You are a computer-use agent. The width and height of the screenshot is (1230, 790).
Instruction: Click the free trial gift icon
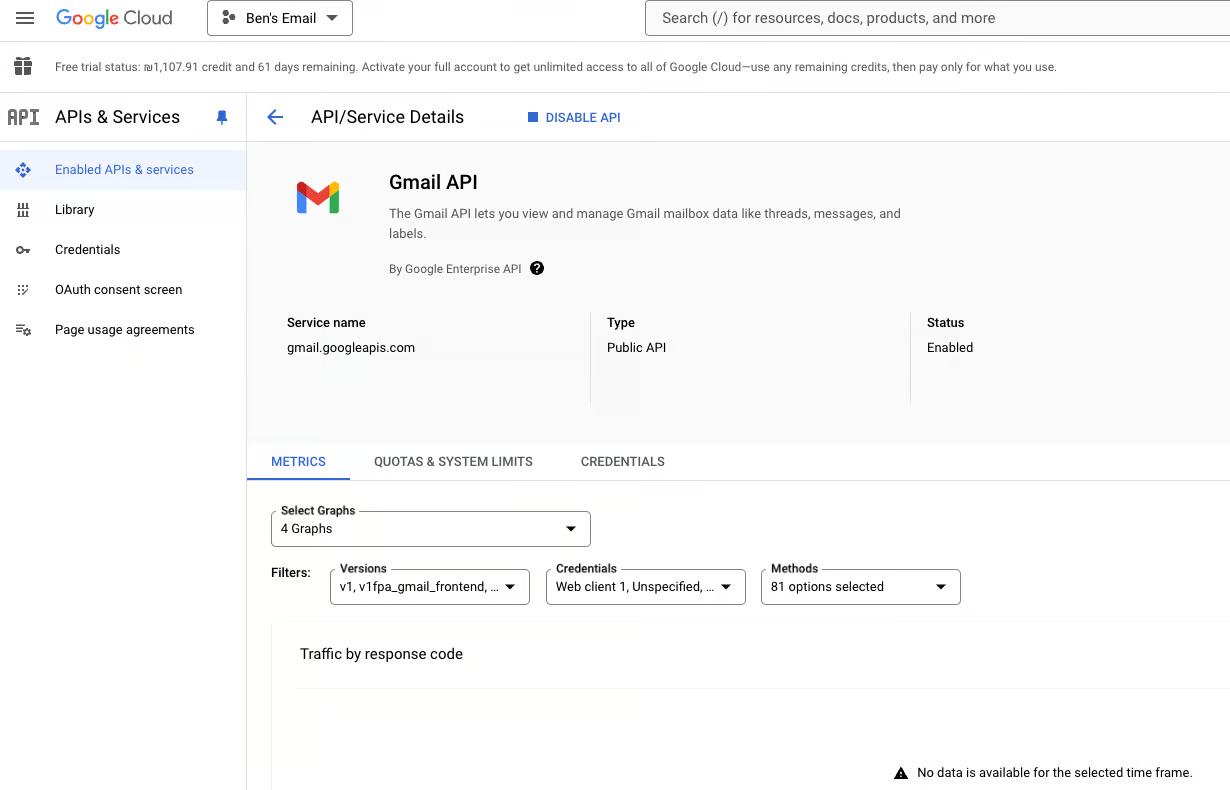point(22,66)
